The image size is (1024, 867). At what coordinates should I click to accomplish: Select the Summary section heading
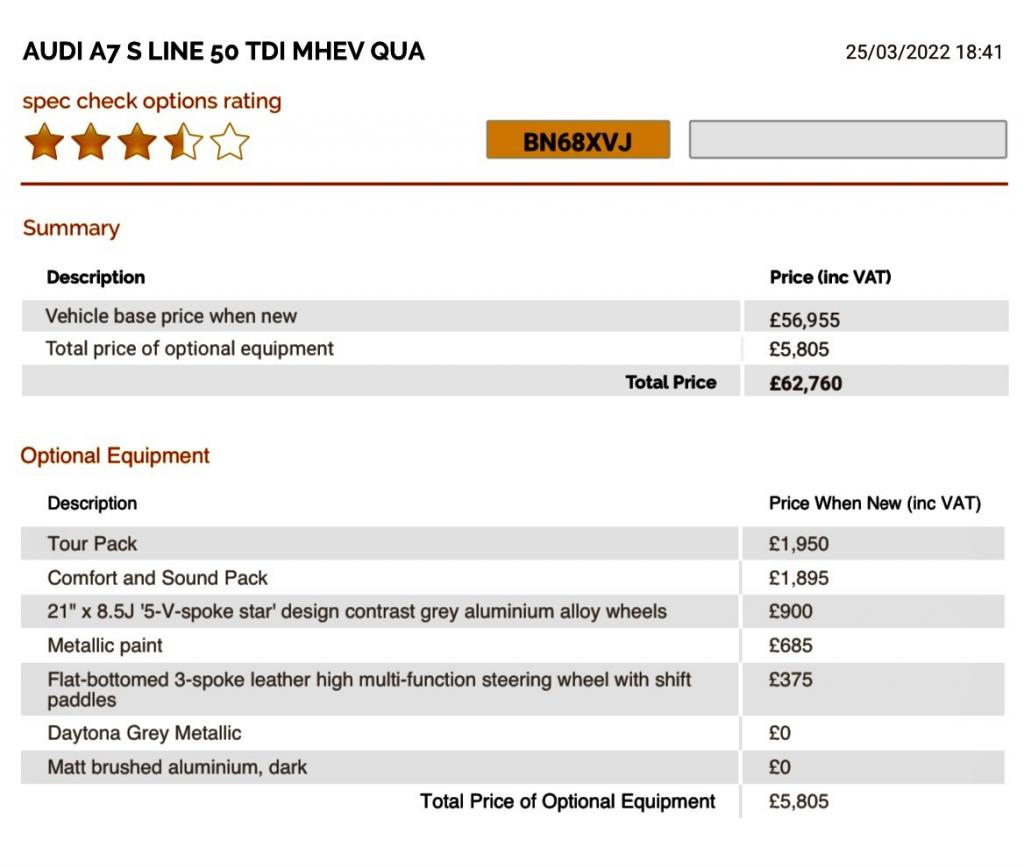click(71, 228)
